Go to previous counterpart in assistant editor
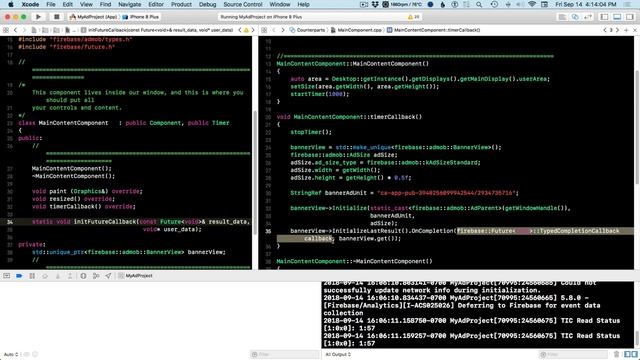This screenshot has height=360, width=640. (605, 30)
